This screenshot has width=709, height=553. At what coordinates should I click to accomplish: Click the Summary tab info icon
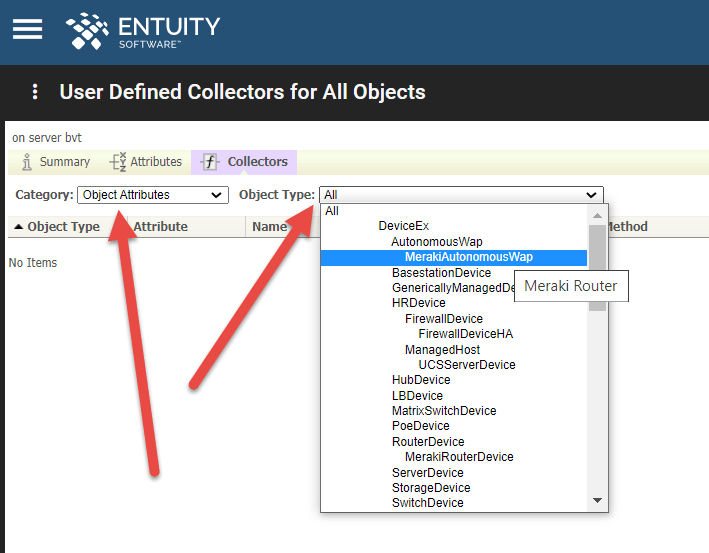click(x=27, y=162)
